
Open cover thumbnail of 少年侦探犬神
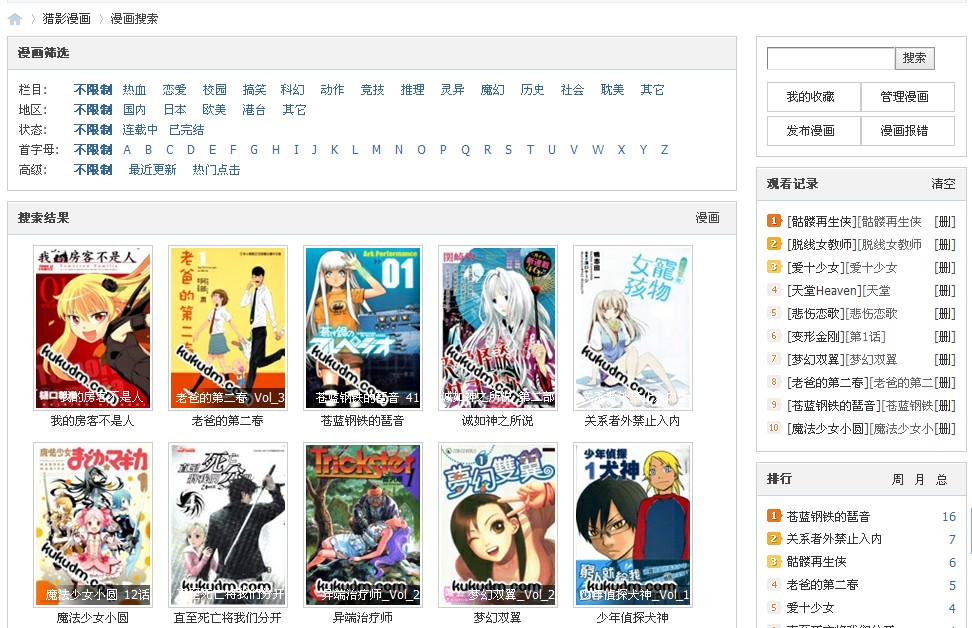(633, 524)
